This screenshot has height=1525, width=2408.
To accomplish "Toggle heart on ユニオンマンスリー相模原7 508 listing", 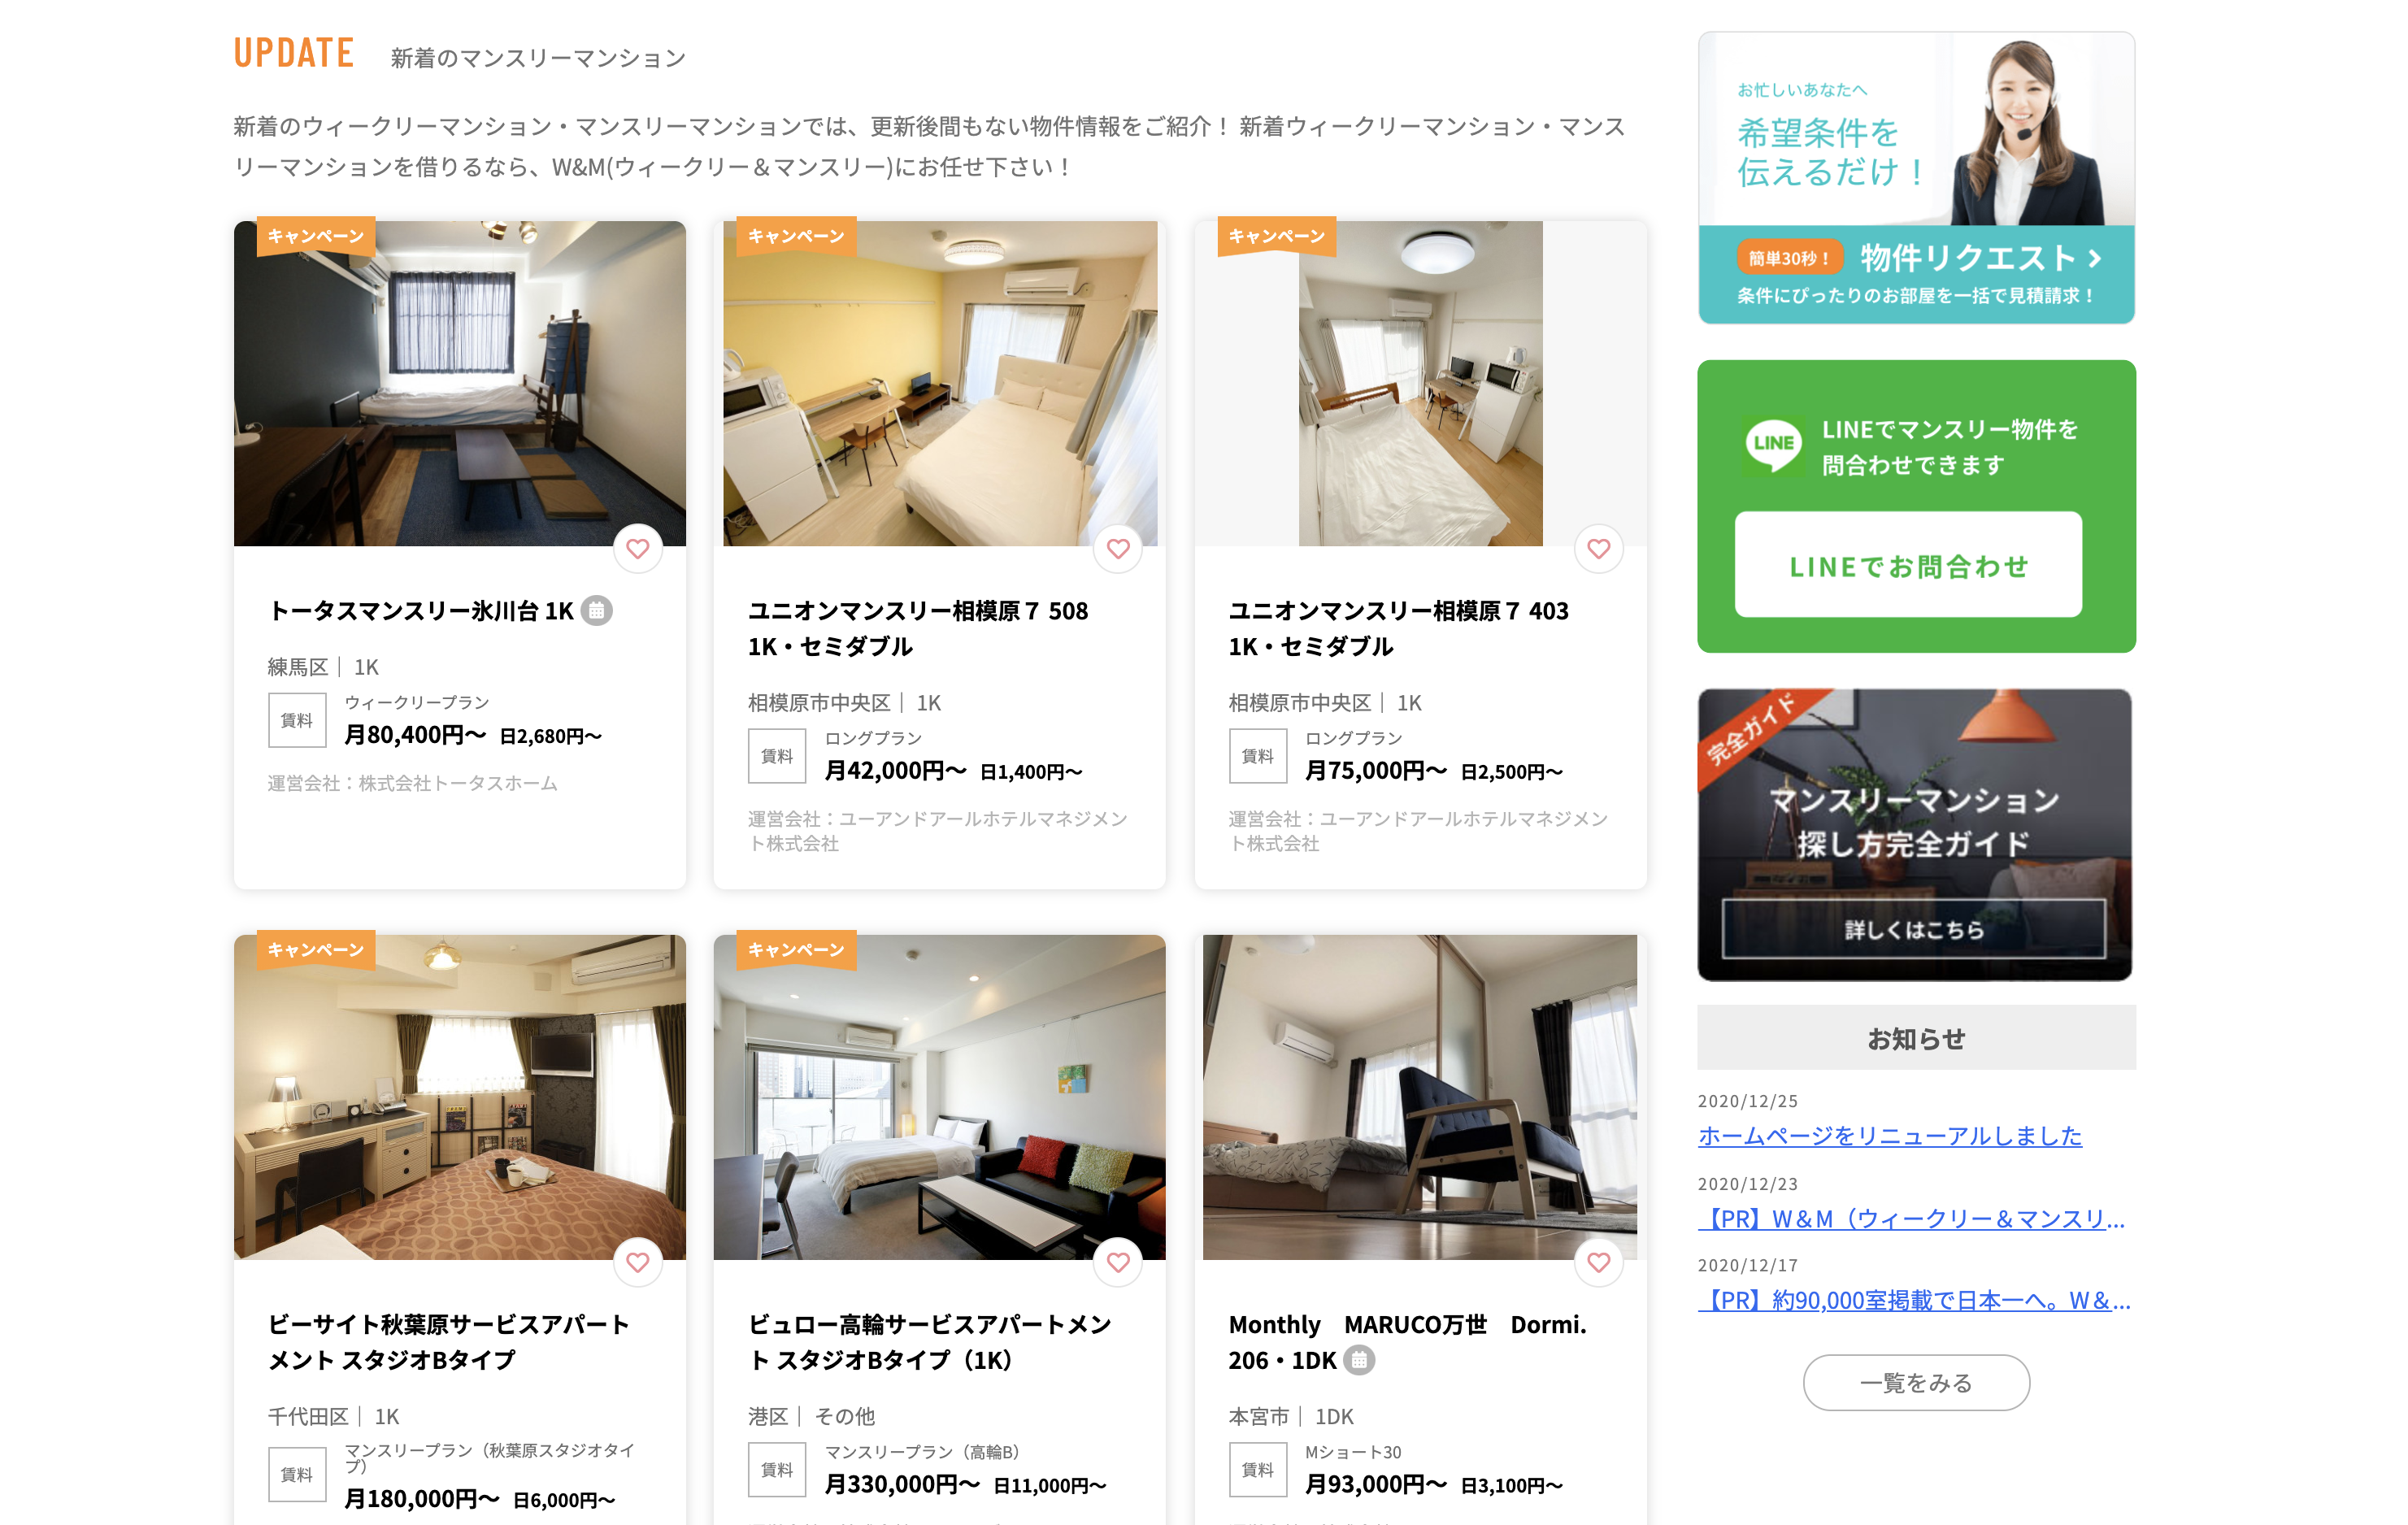I will click(1118, 548).
